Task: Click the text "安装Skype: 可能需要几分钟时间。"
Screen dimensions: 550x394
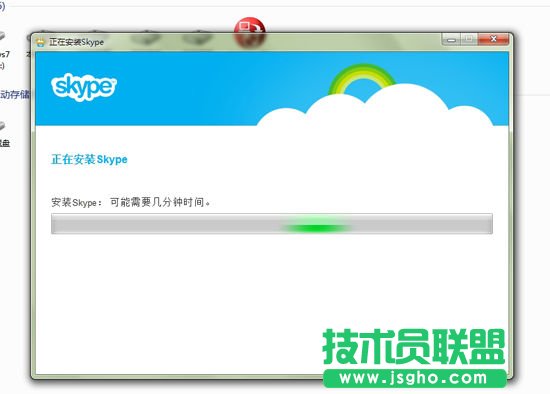Action: click(130, 202)
